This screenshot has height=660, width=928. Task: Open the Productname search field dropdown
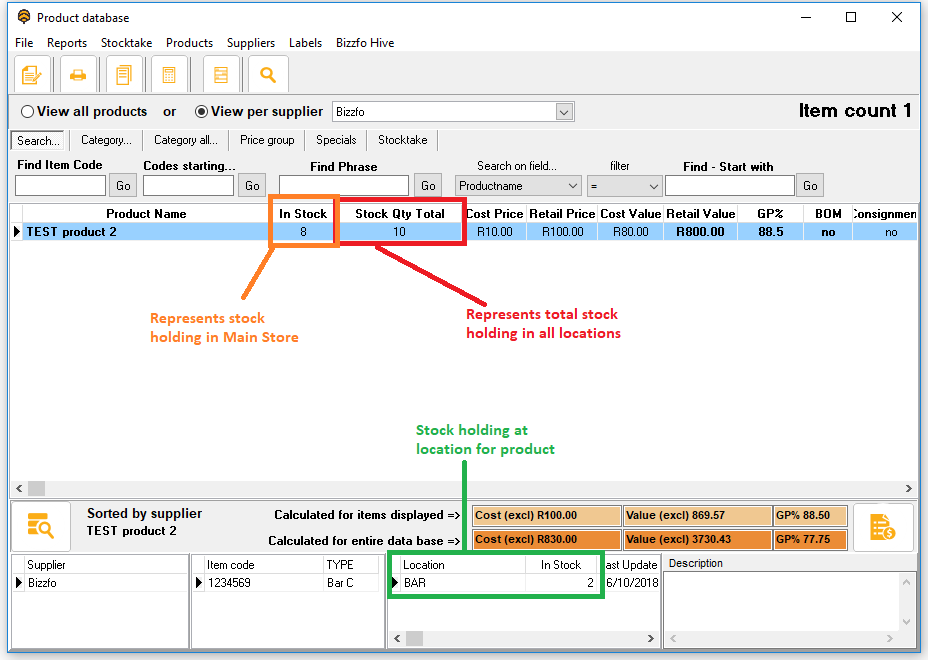tap(573, 186)
